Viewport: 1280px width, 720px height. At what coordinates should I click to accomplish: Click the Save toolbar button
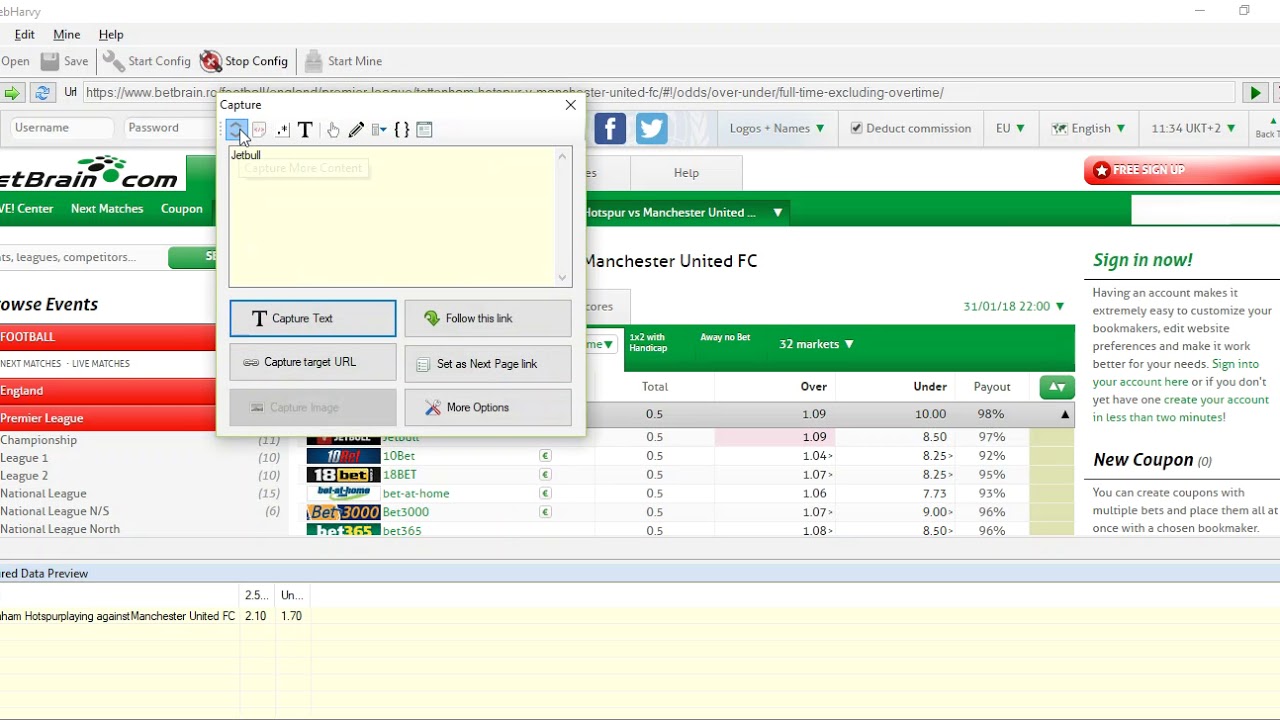(65, 61)
